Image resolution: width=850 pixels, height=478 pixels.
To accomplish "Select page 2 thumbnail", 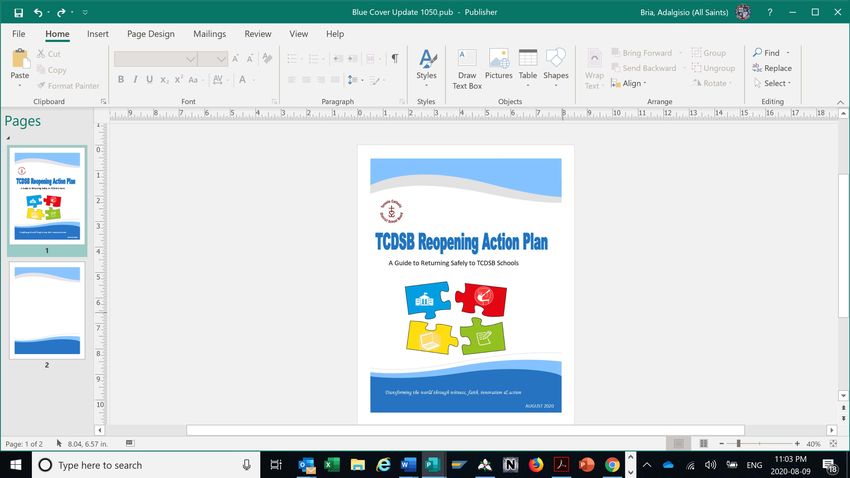I will (x=47, y=311).
